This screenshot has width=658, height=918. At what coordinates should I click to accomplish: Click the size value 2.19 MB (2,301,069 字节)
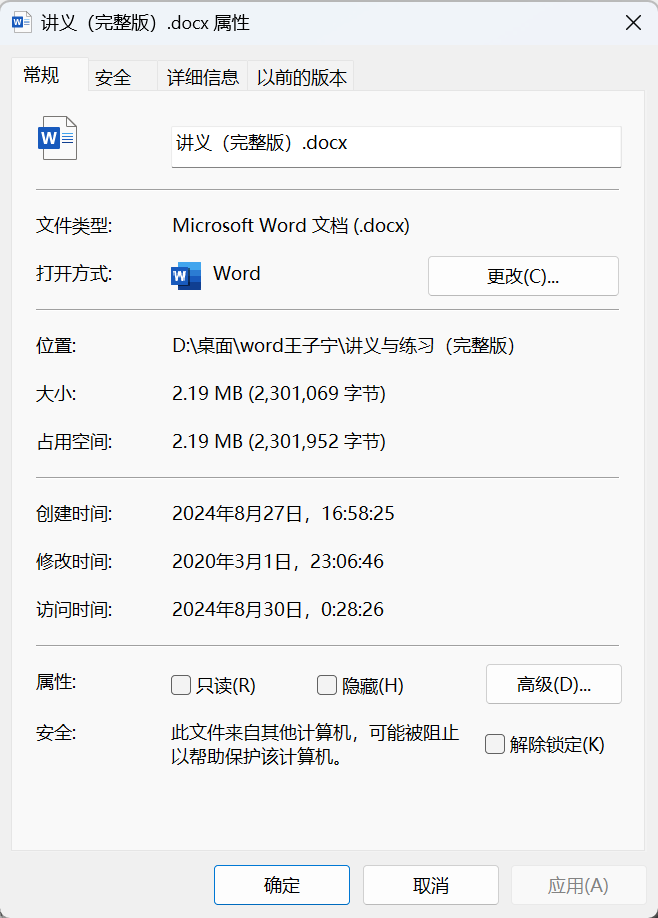[279, 393]
